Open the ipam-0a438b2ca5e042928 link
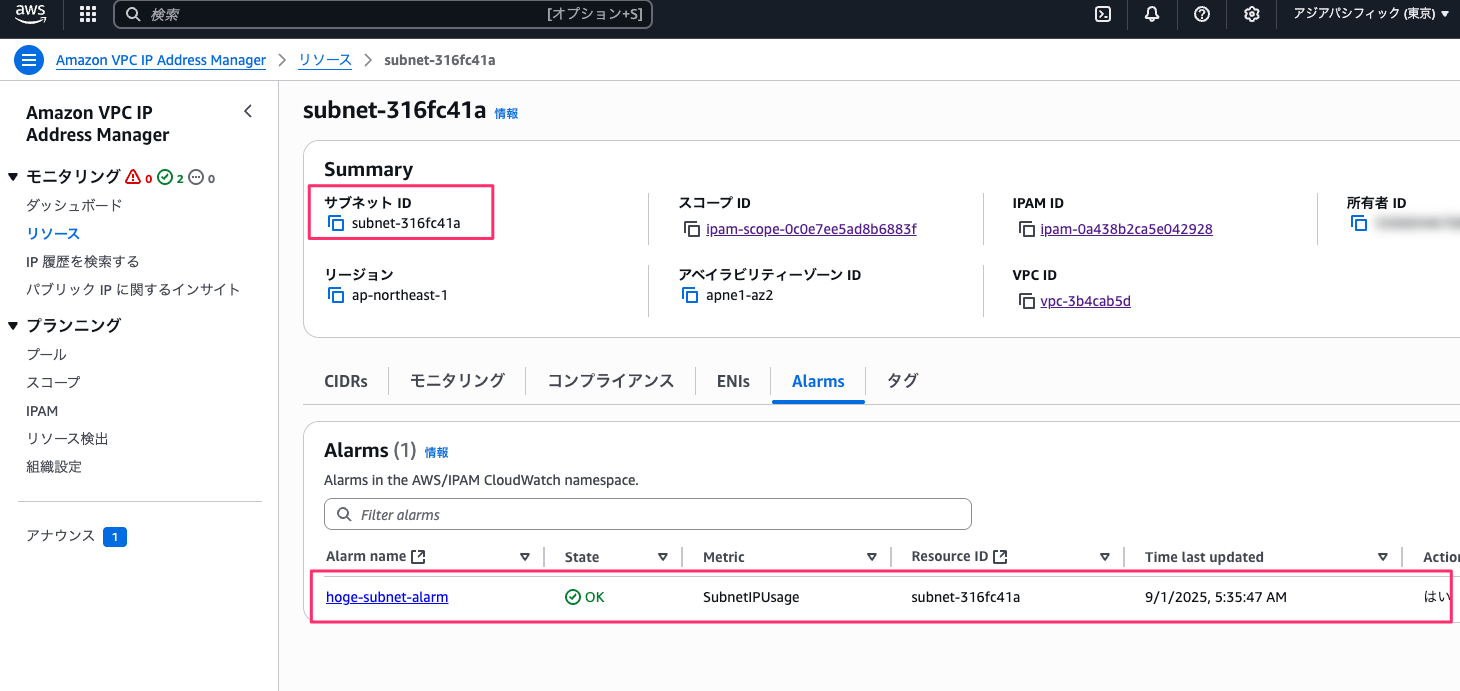 tap(1126, 229)
